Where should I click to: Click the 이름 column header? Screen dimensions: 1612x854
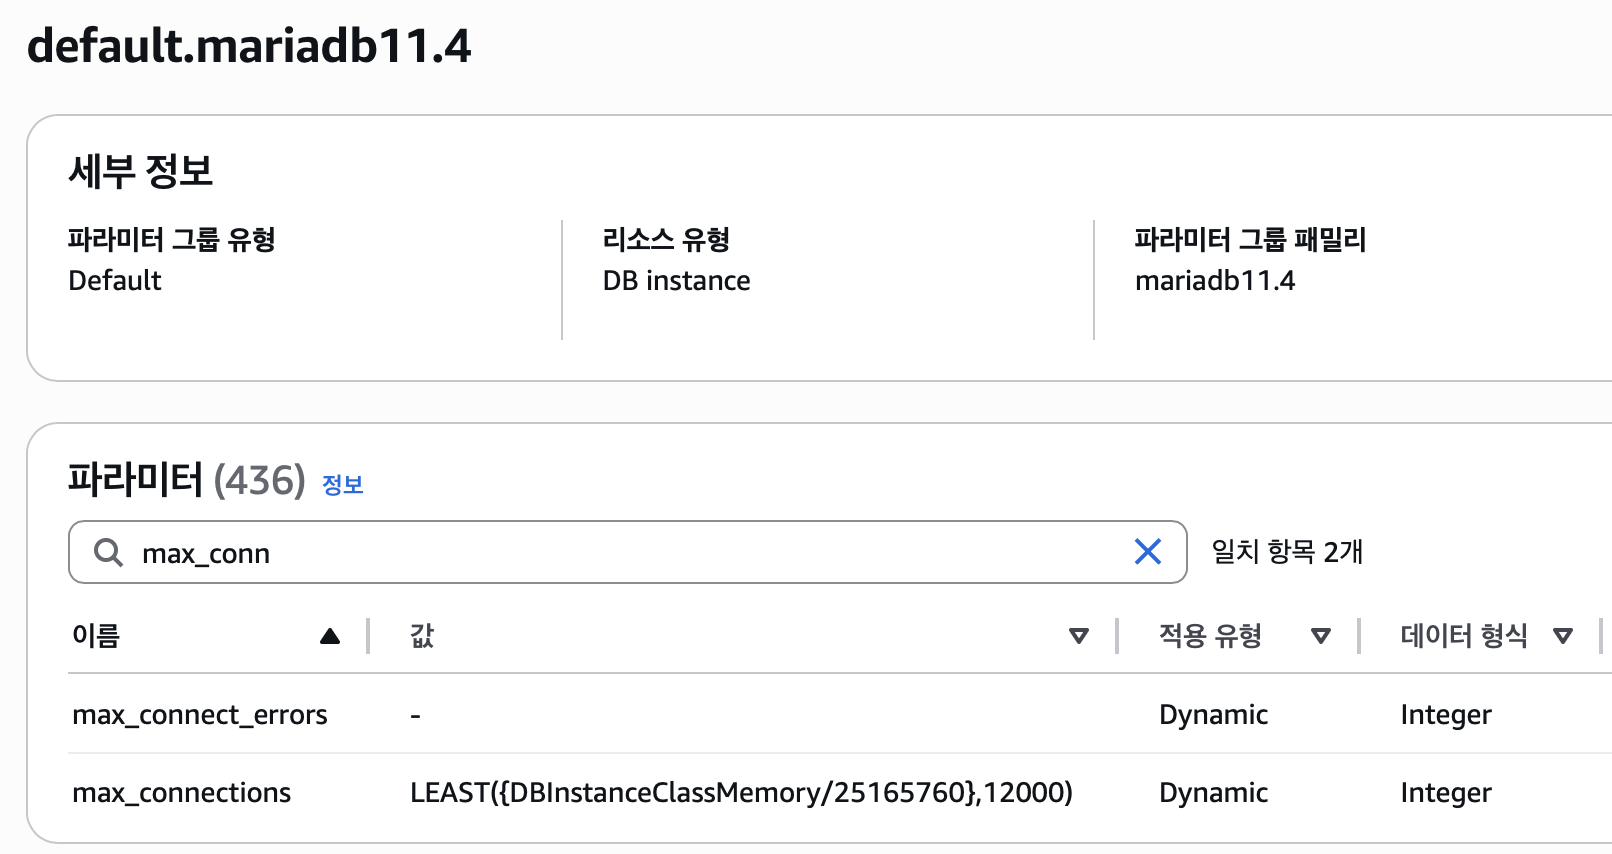click(x=96, y=636)
